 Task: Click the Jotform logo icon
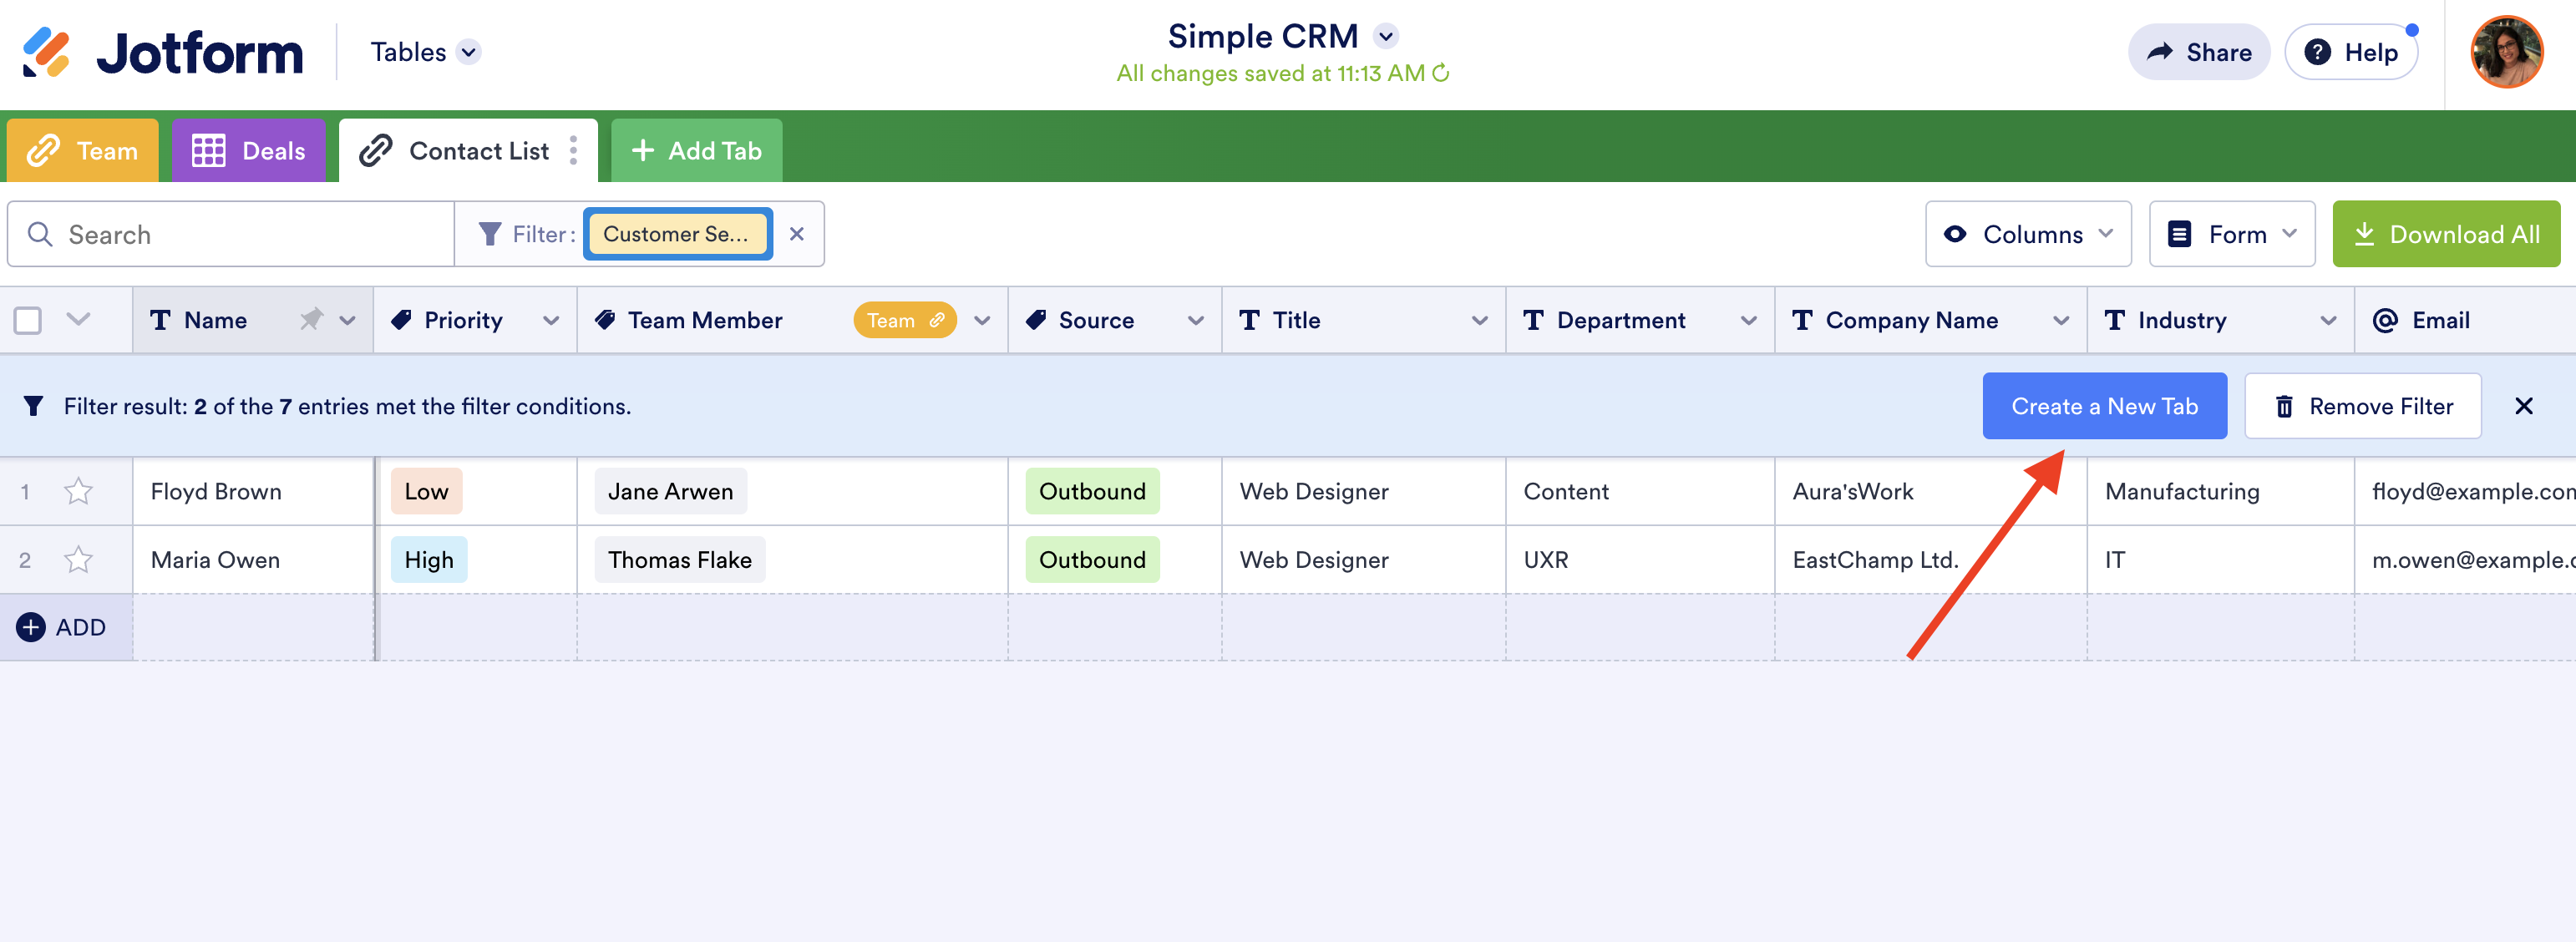(46, 52)
